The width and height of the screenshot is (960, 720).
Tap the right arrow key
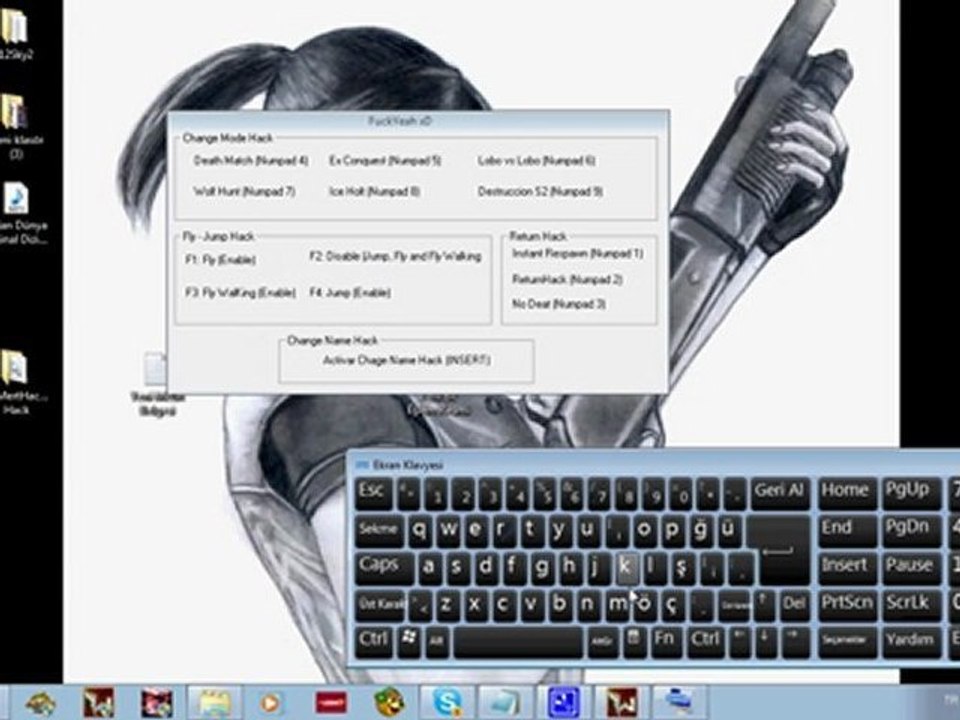(x=795, y=641)
